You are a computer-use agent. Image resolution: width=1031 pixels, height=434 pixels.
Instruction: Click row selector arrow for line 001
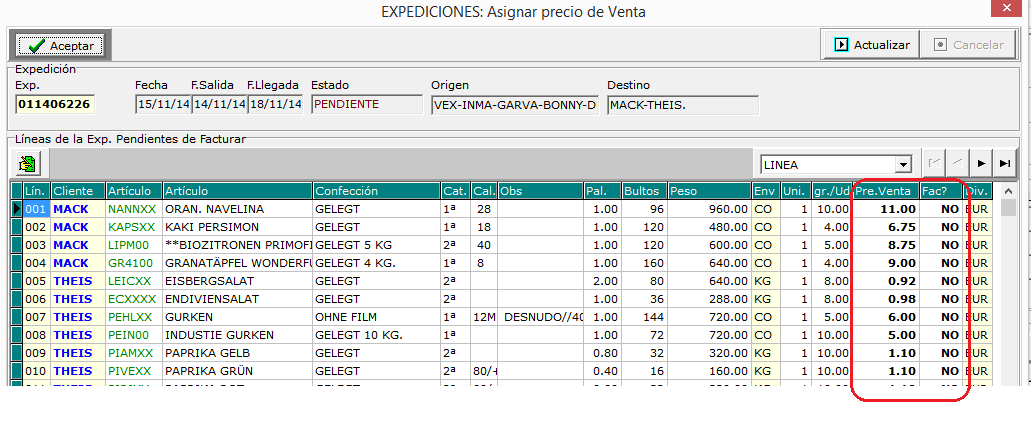[x=17, y=209]
